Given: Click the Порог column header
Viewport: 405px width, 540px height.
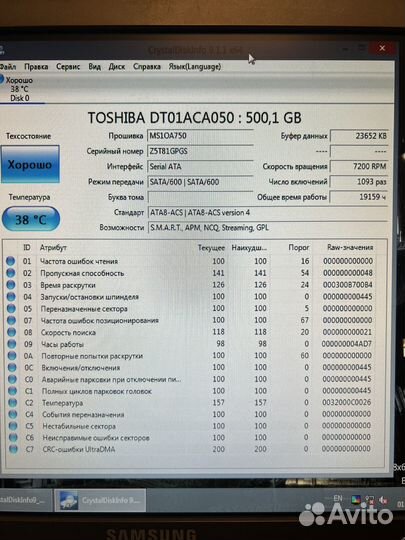Looking at the screenshot, I should tap(299, 248).
